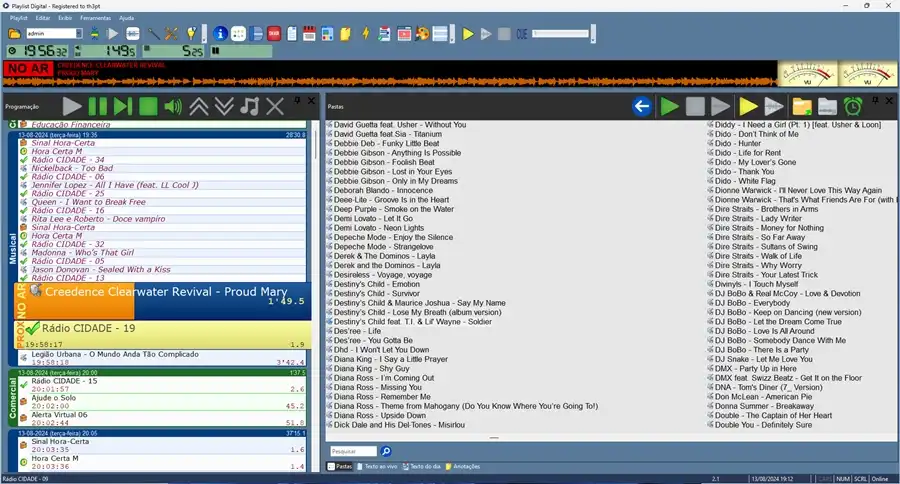
Task: Select Dire Straits - Sultans of Swing
Action: [766, 247]
